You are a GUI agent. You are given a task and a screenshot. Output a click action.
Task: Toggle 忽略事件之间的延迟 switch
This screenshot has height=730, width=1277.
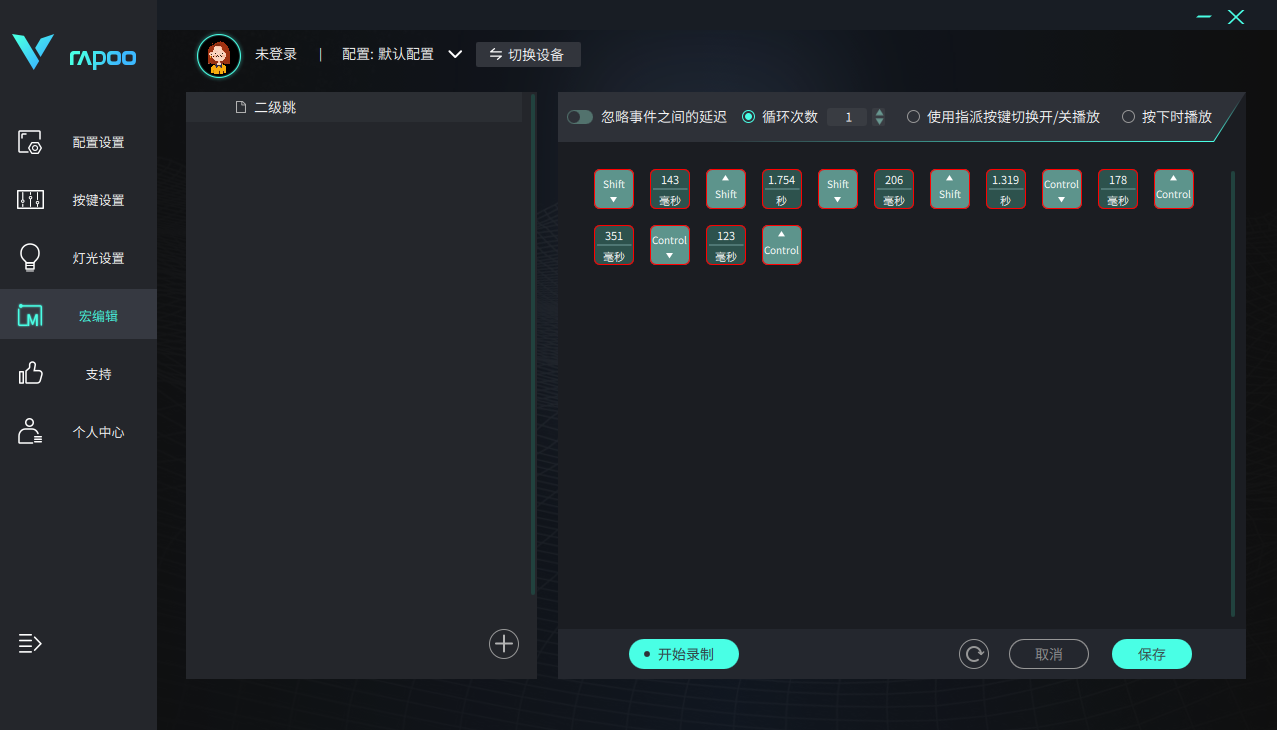(x=580, y=117)
